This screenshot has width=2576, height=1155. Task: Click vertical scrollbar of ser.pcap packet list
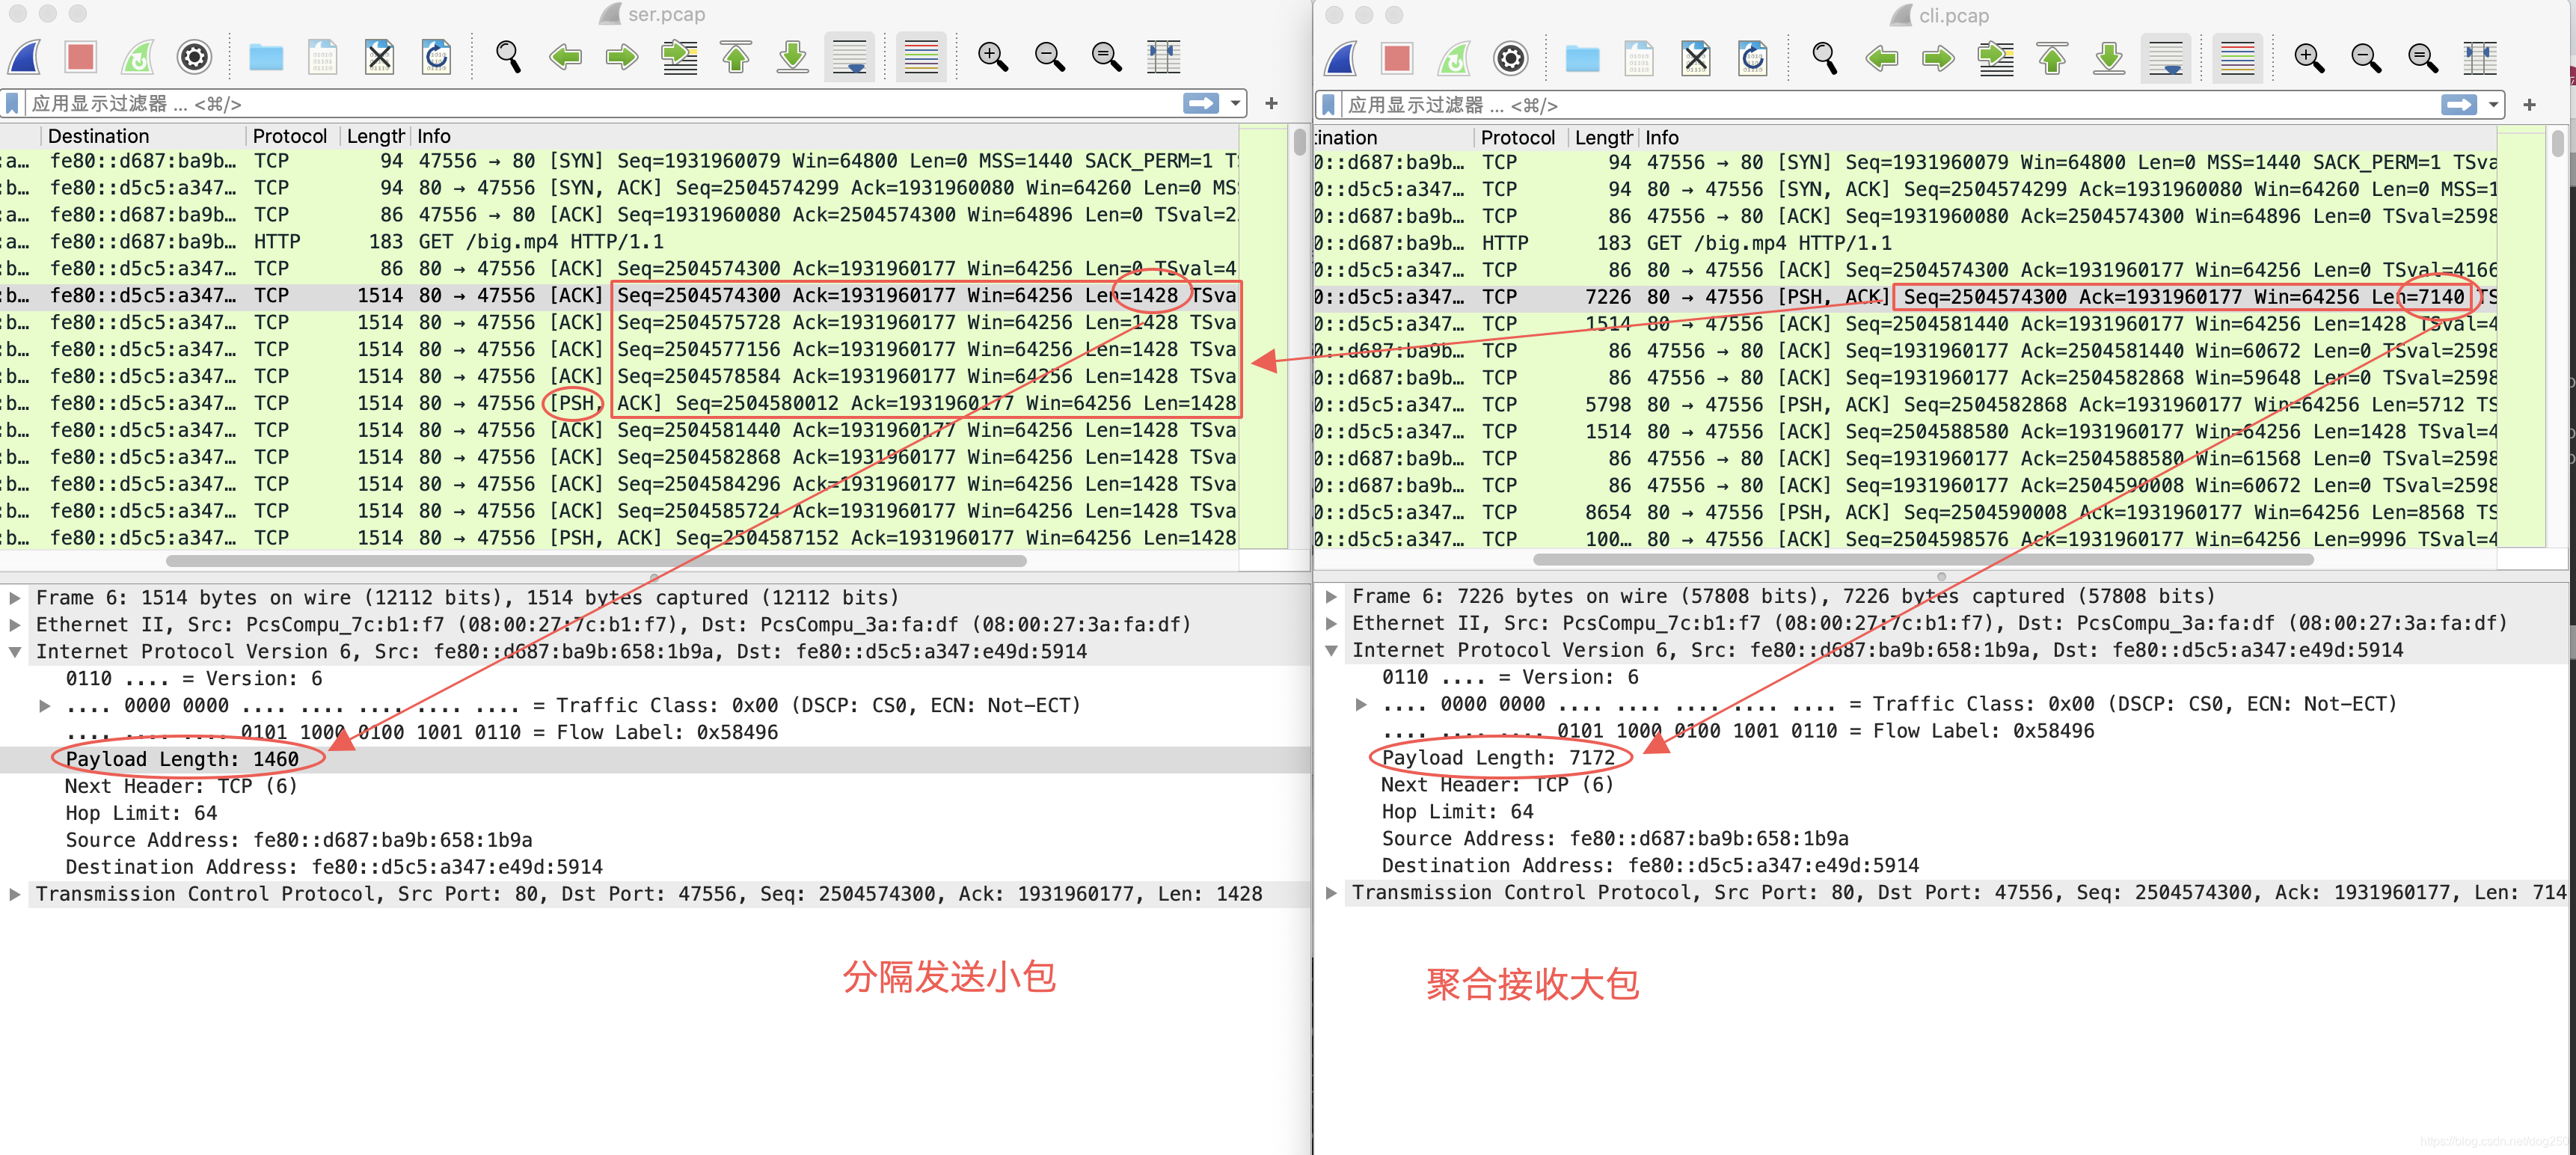[1299, 142]
